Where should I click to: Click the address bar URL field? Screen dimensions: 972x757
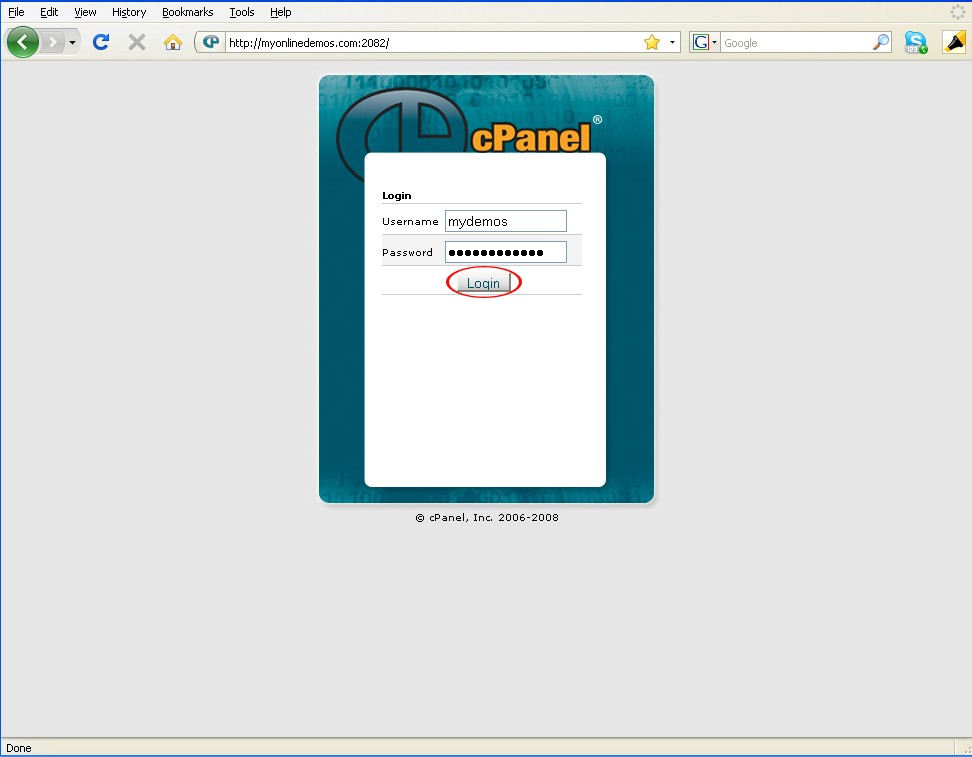point(434,42)
